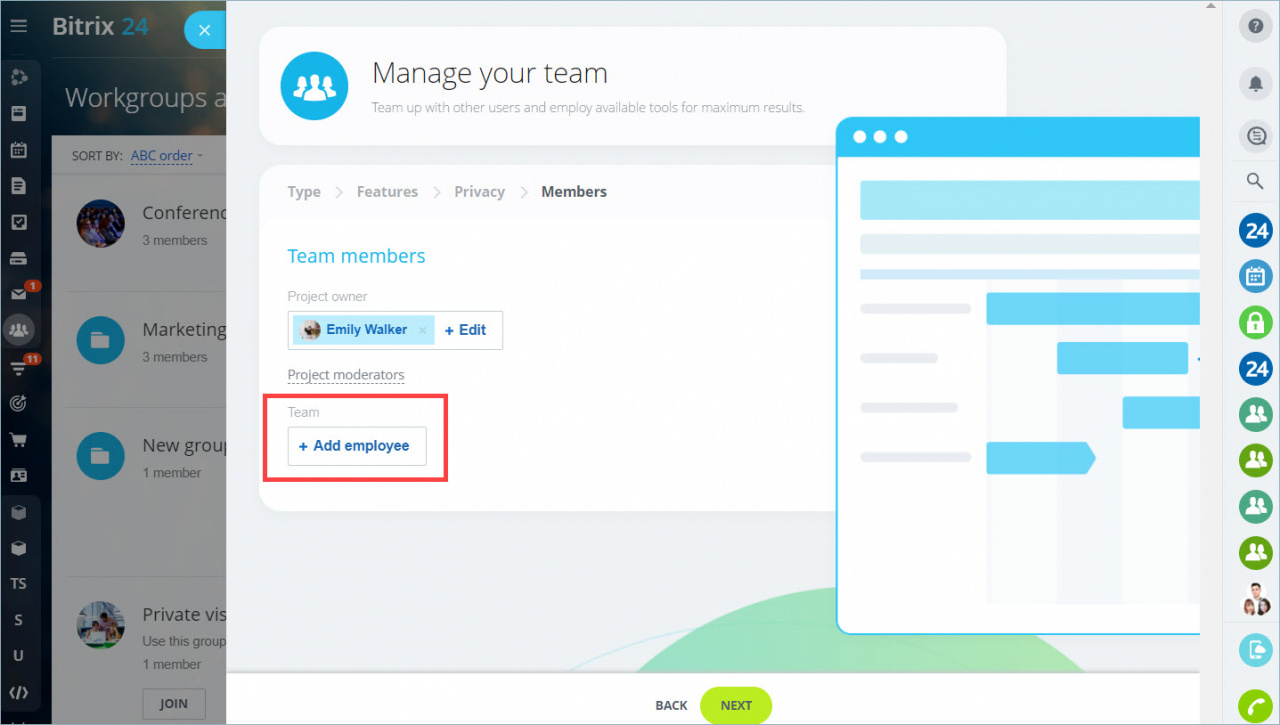This screenshot has width=1280, height=725.
Task: Go to the Type step
Action: pos(304,192)
